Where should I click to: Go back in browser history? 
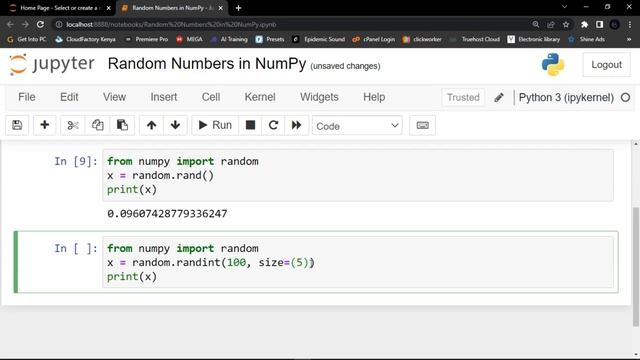point(10,24)
